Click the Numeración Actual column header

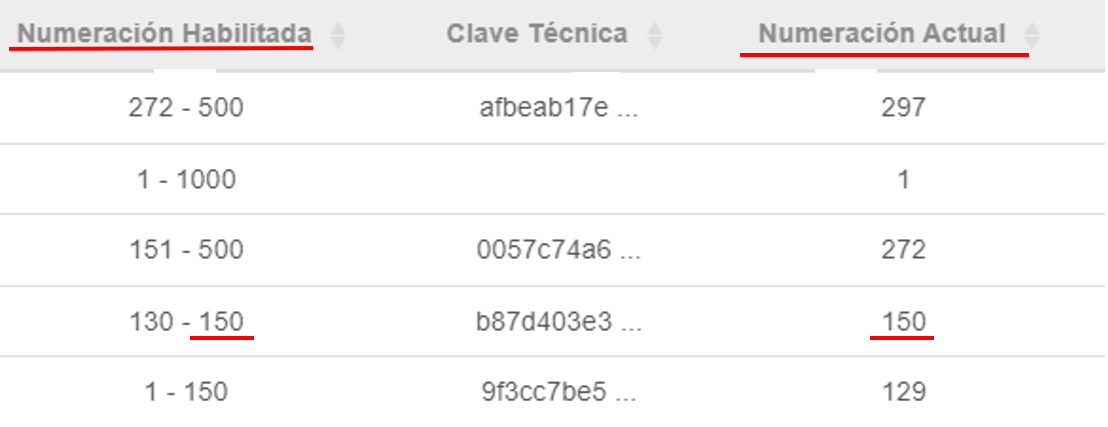pyautogui.click(x=882, y=33)
